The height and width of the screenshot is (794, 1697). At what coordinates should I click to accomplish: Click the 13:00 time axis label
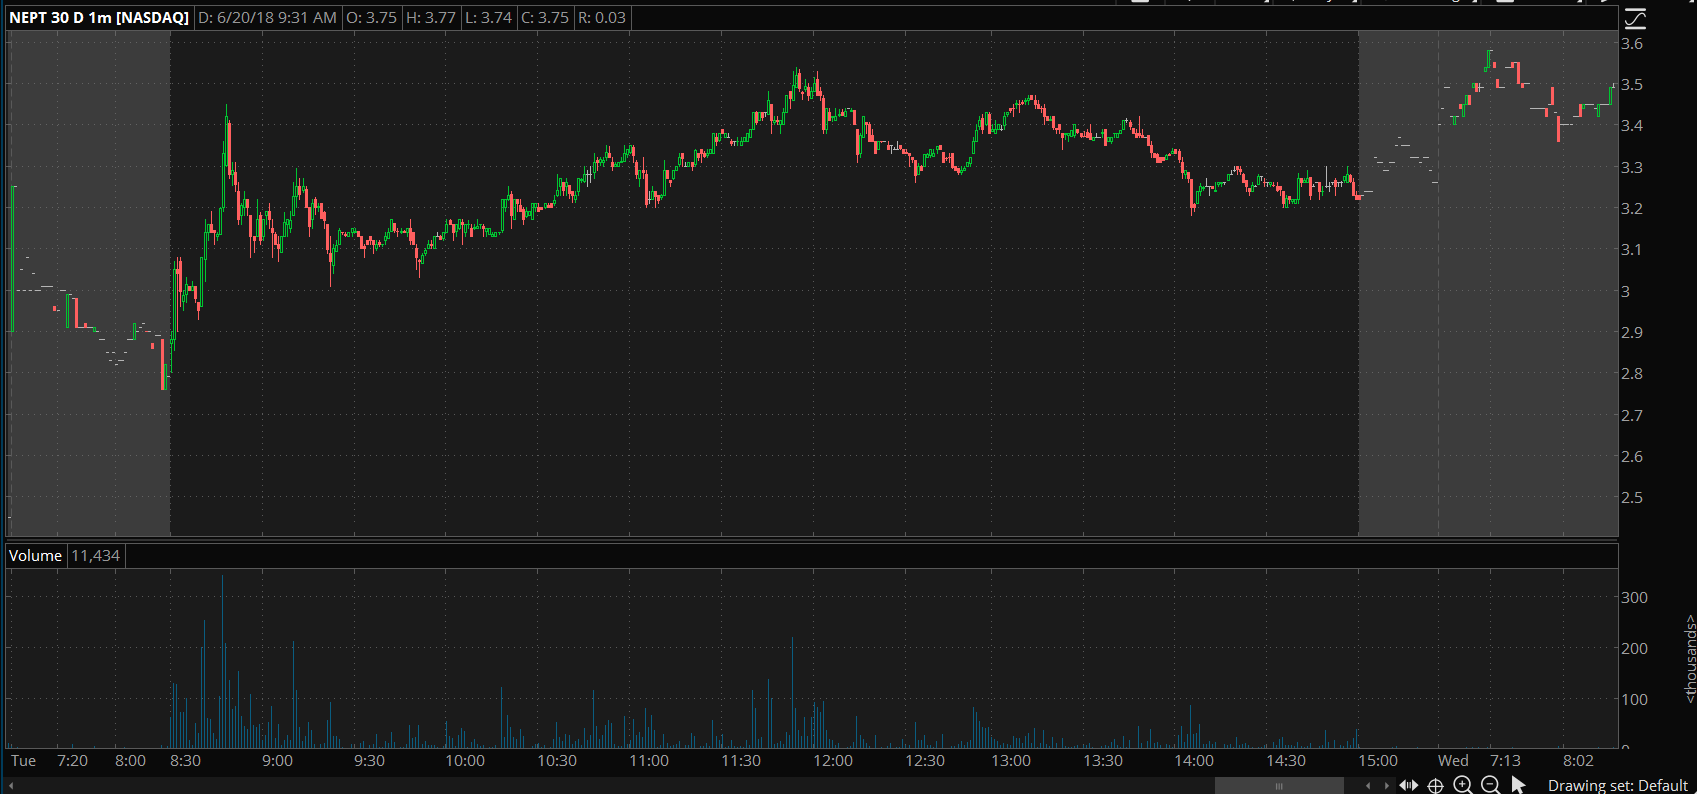1011,761
